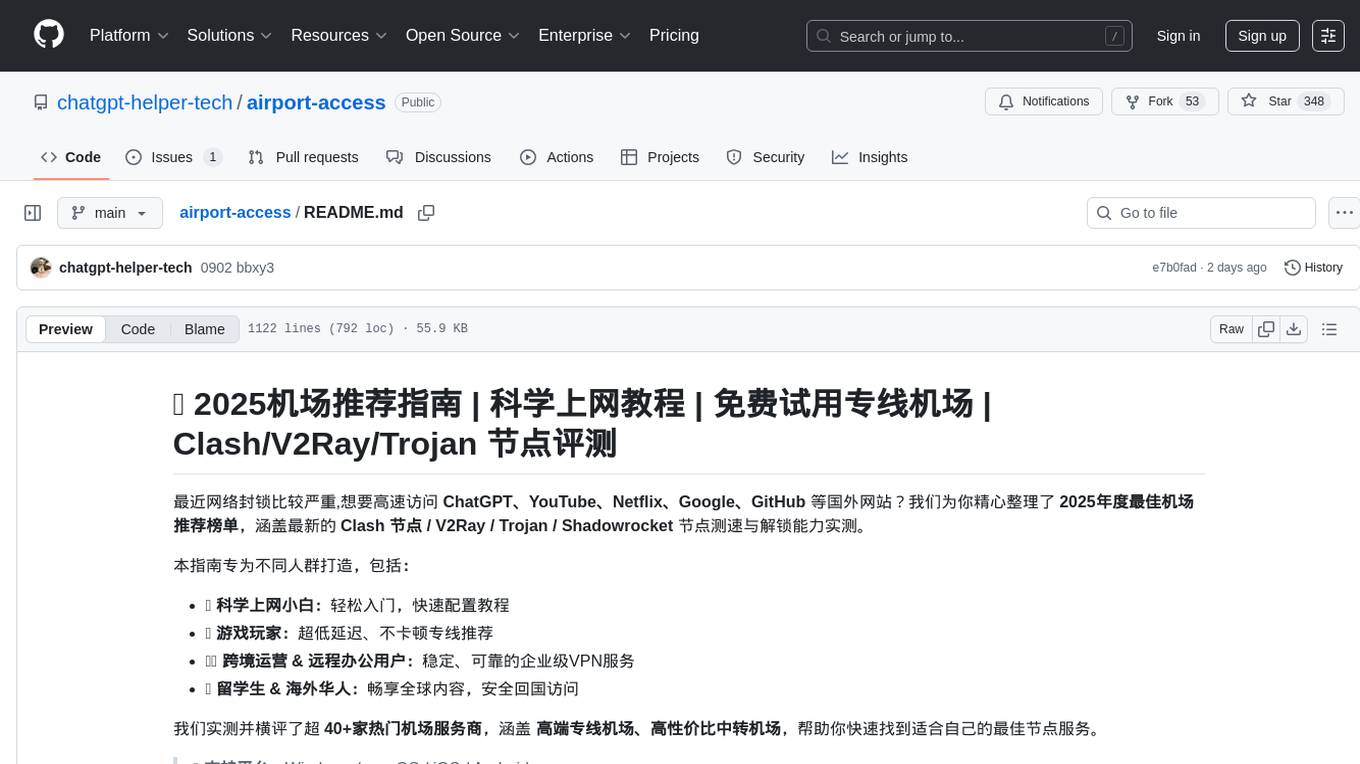Image resolution: width=1360 pixels, height=764 pixels.
Task: Click the chatgpt-helper-tech avatar image
Action: [x=41, y=267]
